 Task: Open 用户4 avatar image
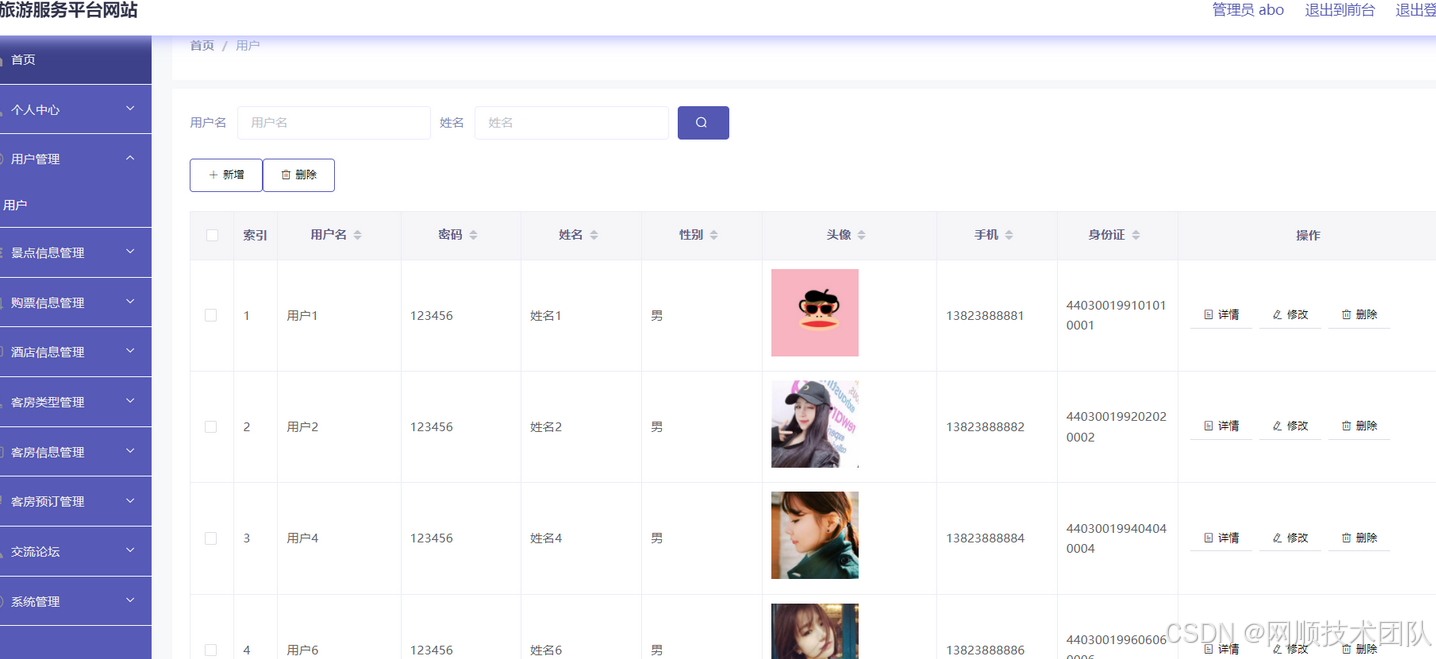[815, 535]
